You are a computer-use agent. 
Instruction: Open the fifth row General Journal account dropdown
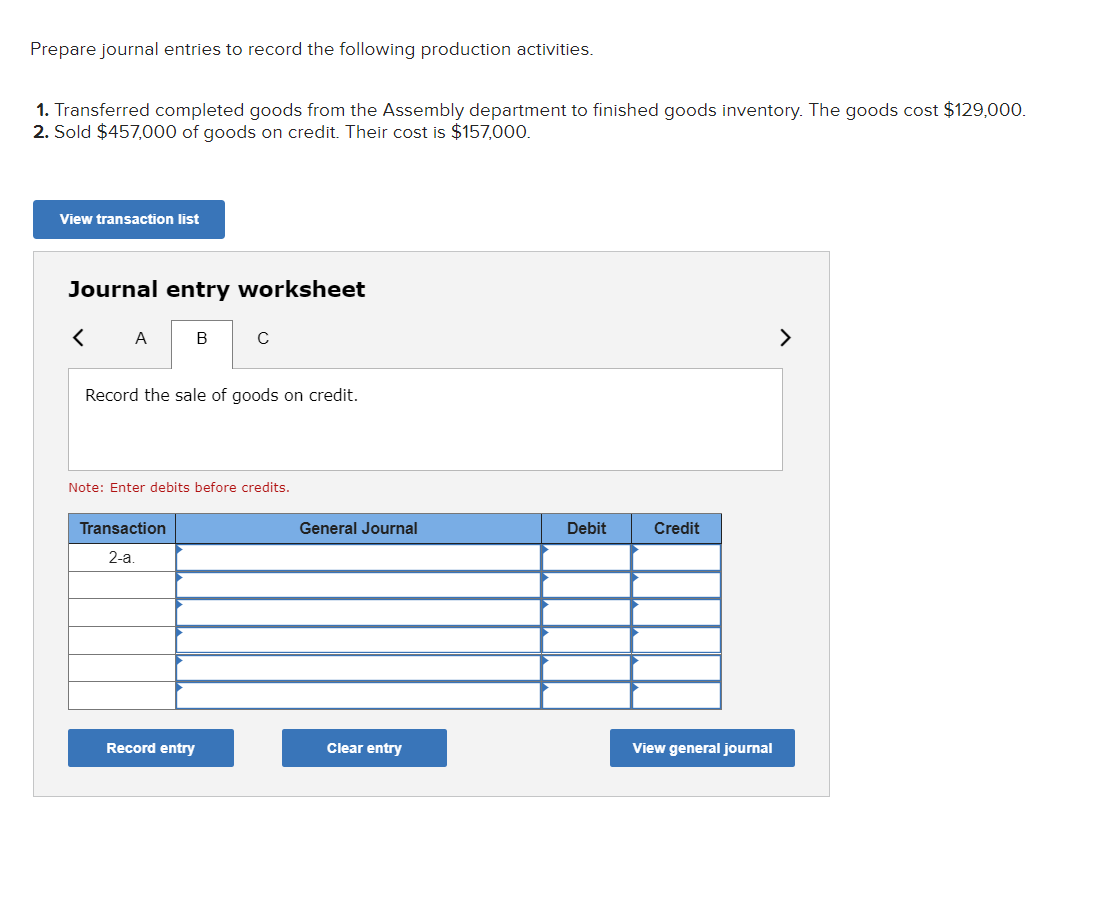tap(358, 668)
